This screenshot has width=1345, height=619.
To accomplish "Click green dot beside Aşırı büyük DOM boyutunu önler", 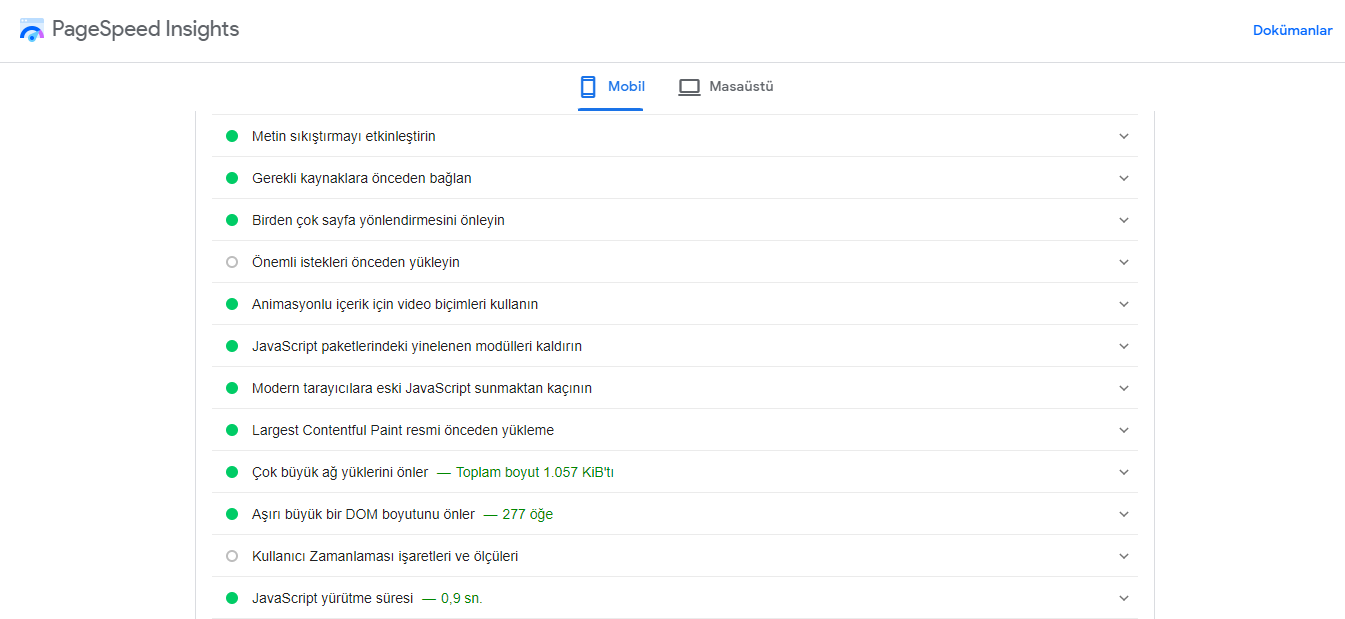I will pos(232,514).
